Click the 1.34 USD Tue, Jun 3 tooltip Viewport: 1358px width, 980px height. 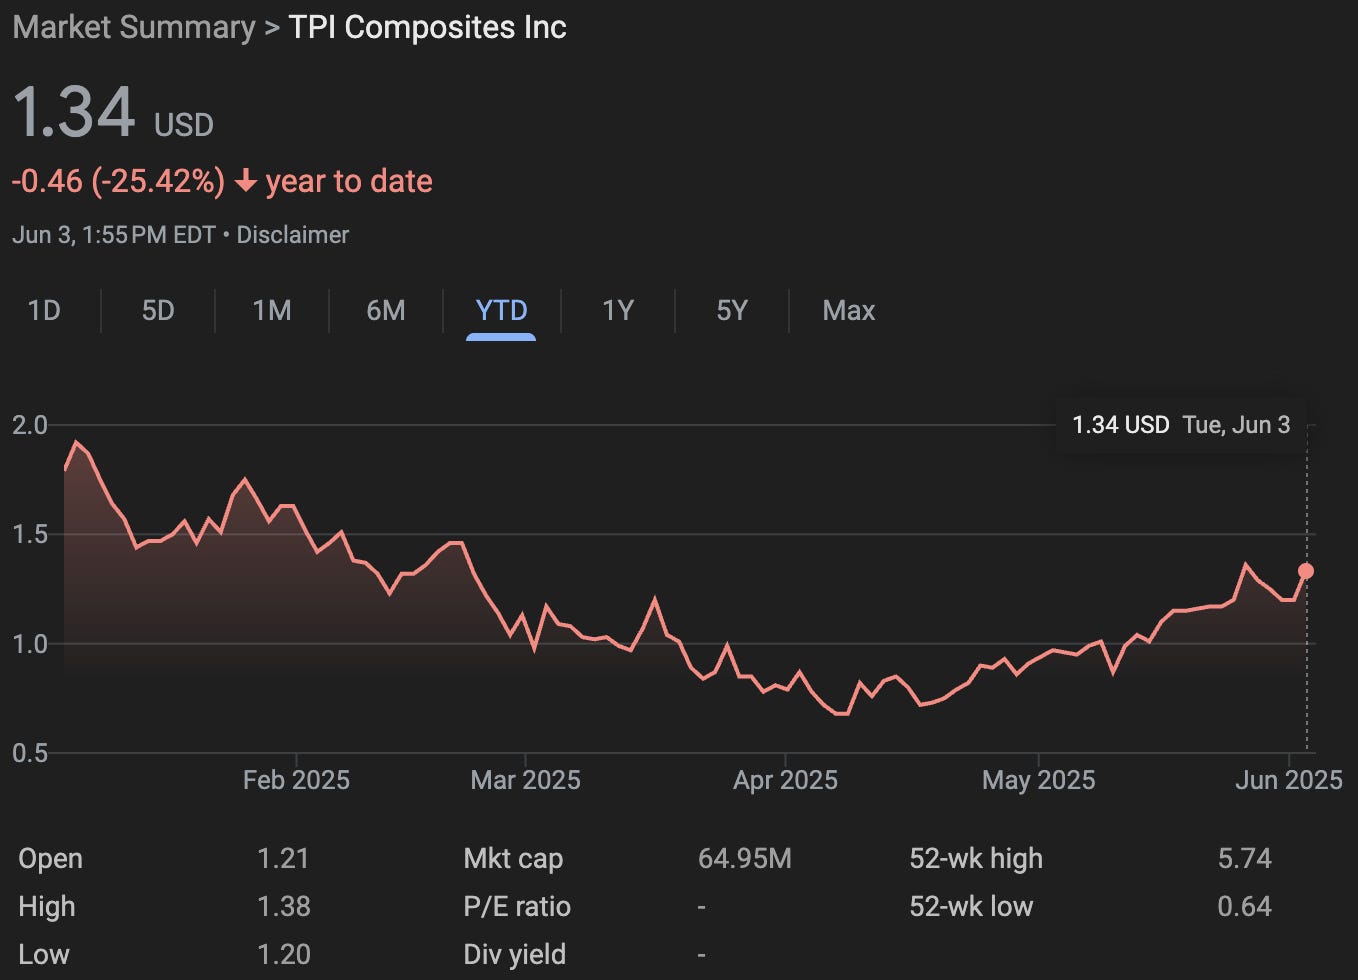click(1181, 425)
